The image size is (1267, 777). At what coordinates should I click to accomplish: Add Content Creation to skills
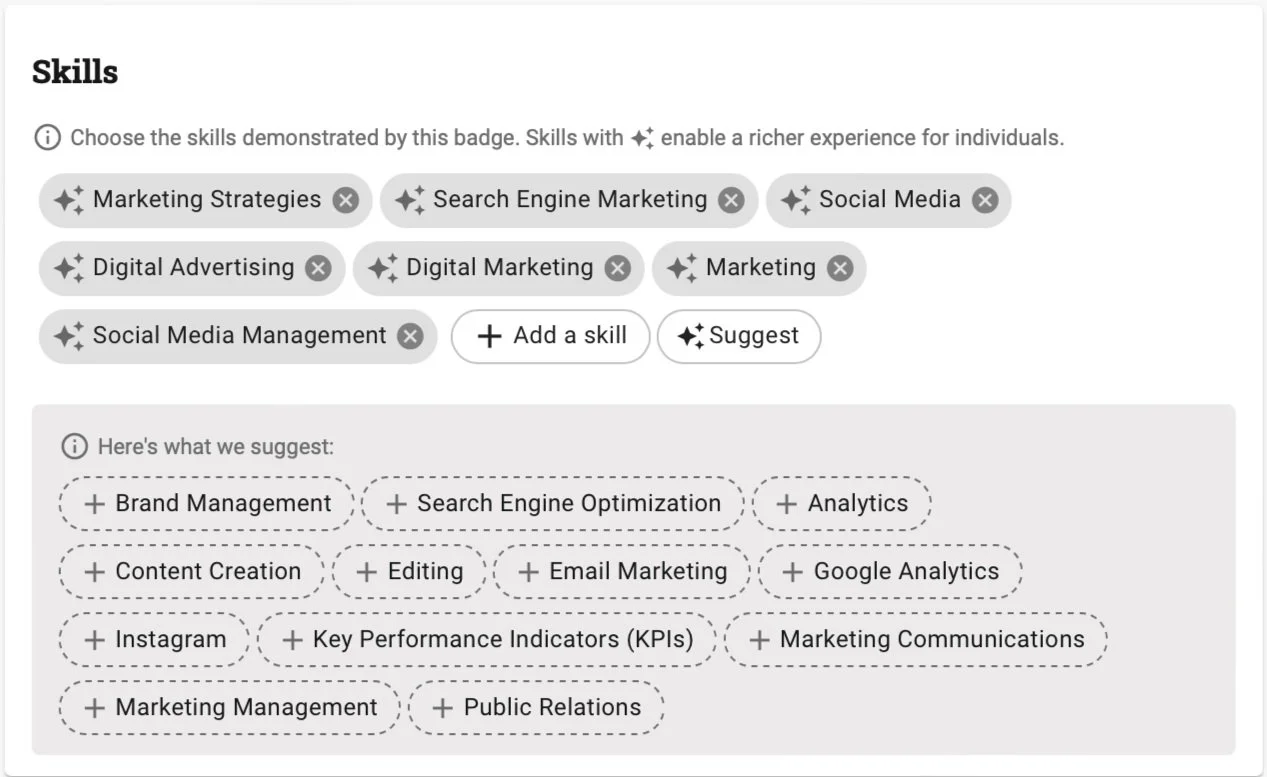[192, 572]
